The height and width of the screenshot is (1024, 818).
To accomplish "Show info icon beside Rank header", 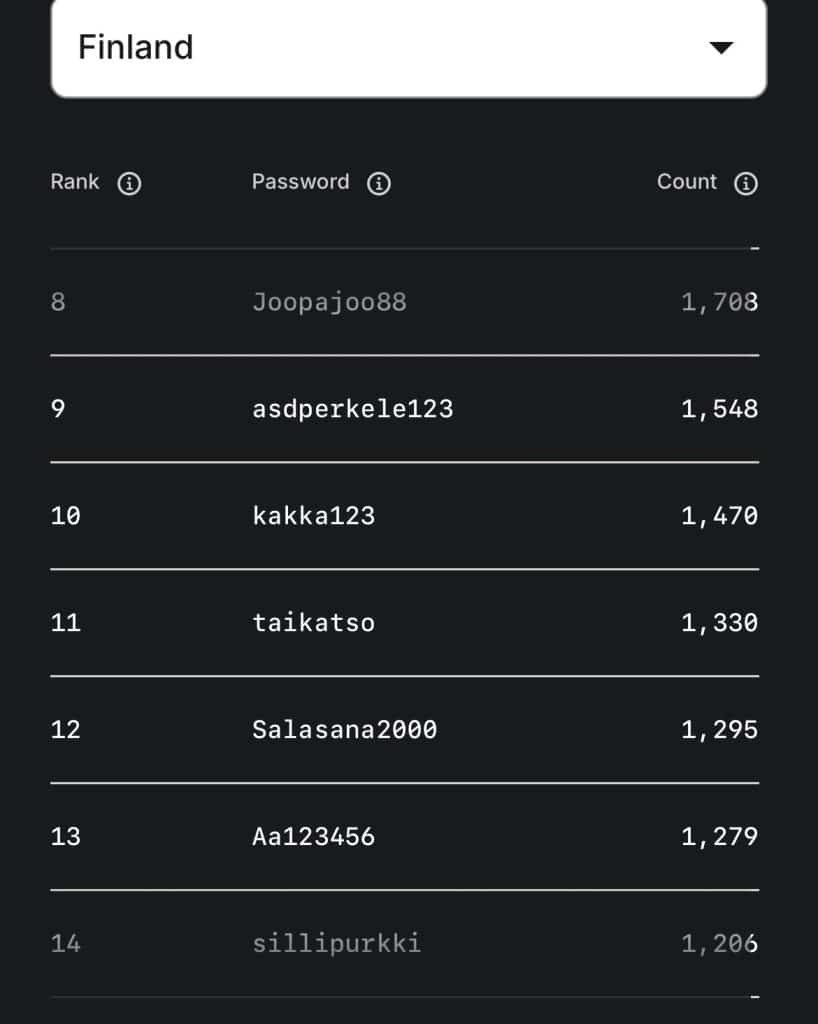I will 129,184.
